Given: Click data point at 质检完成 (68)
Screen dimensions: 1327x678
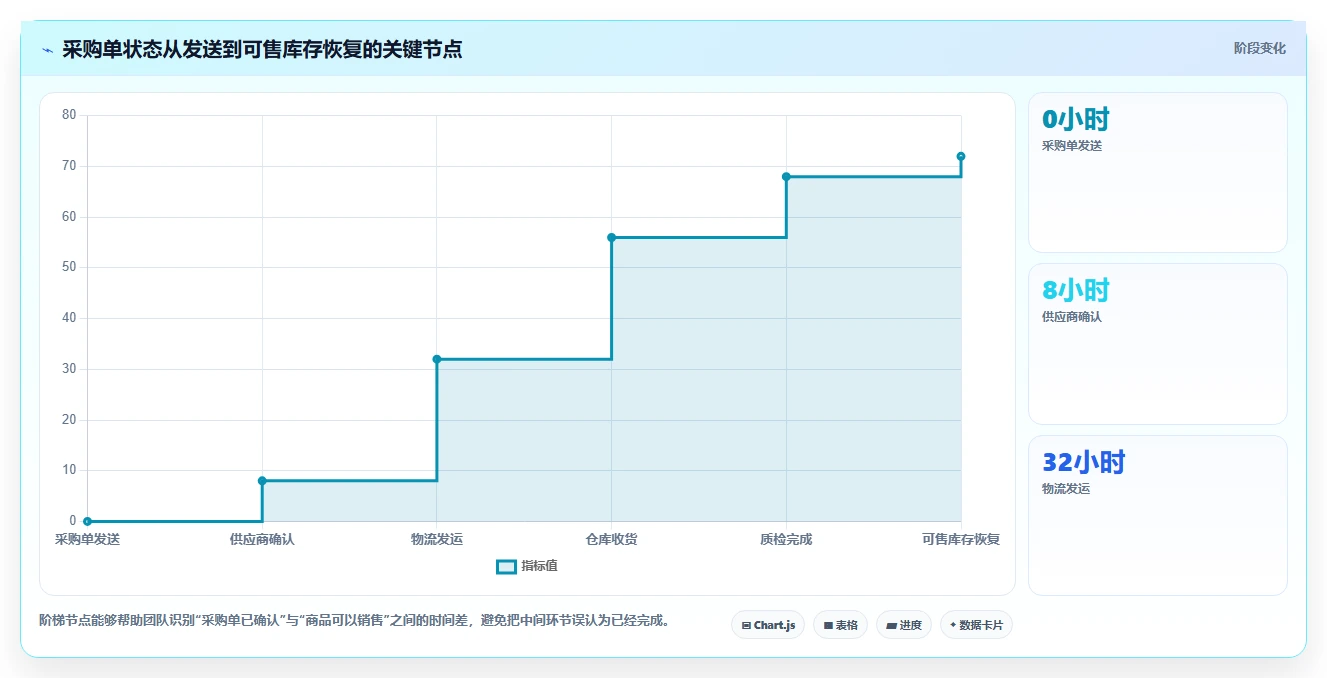Looking at the screenshot, I should (x=786, y=176).
